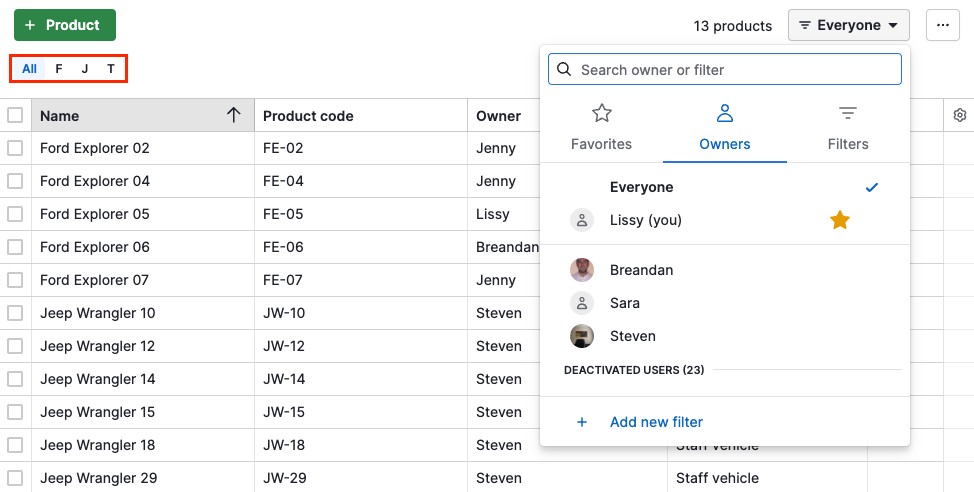This screenshot has height=492, width=974.
Task: Open the three-dot more options menu
Action: (x=943, y=25)
